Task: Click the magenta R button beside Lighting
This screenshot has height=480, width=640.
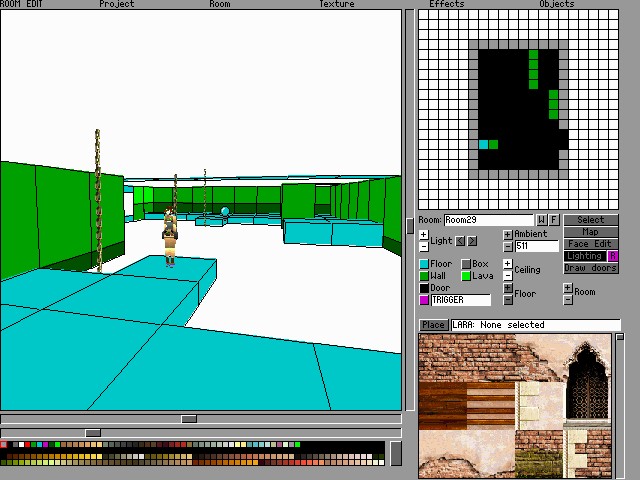Action: coord(613,256)
